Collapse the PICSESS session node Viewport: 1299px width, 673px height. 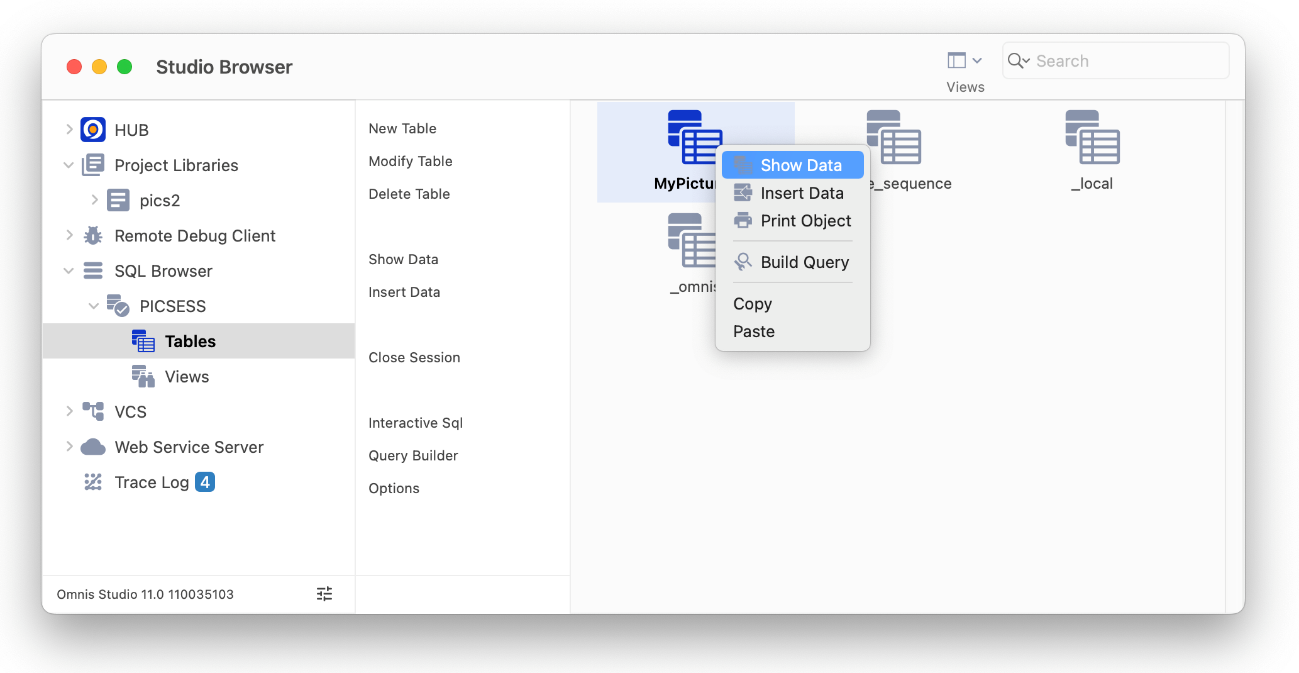[94, 306]
